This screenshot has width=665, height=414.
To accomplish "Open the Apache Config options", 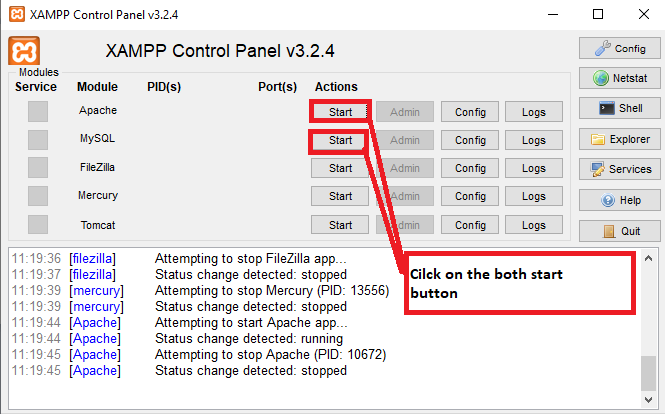I will pyautogui.click(x=470, y=112).
